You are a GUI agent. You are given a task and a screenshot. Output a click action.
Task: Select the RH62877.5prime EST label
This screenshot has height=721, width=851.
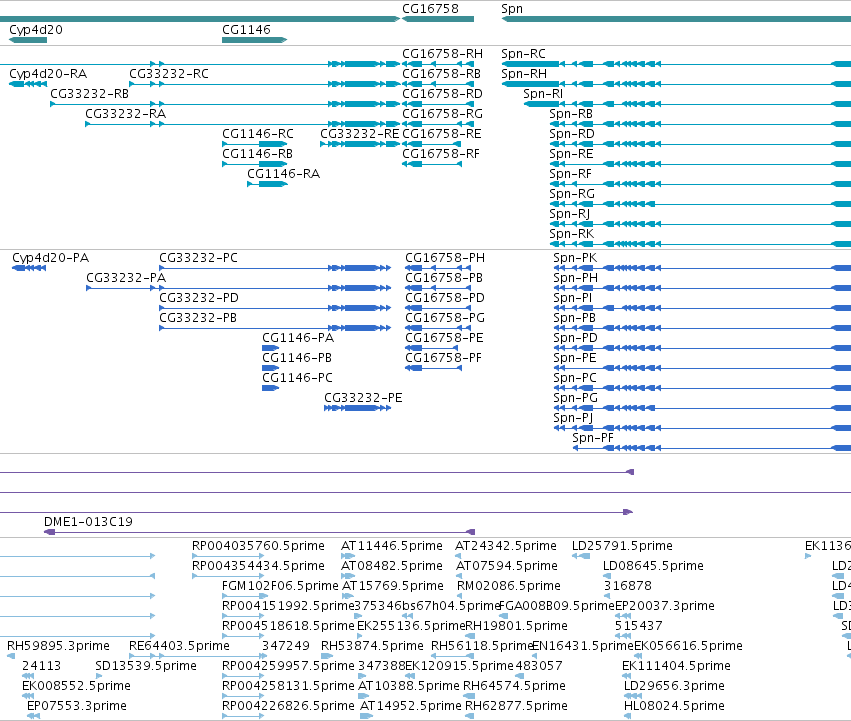point(516,706)
